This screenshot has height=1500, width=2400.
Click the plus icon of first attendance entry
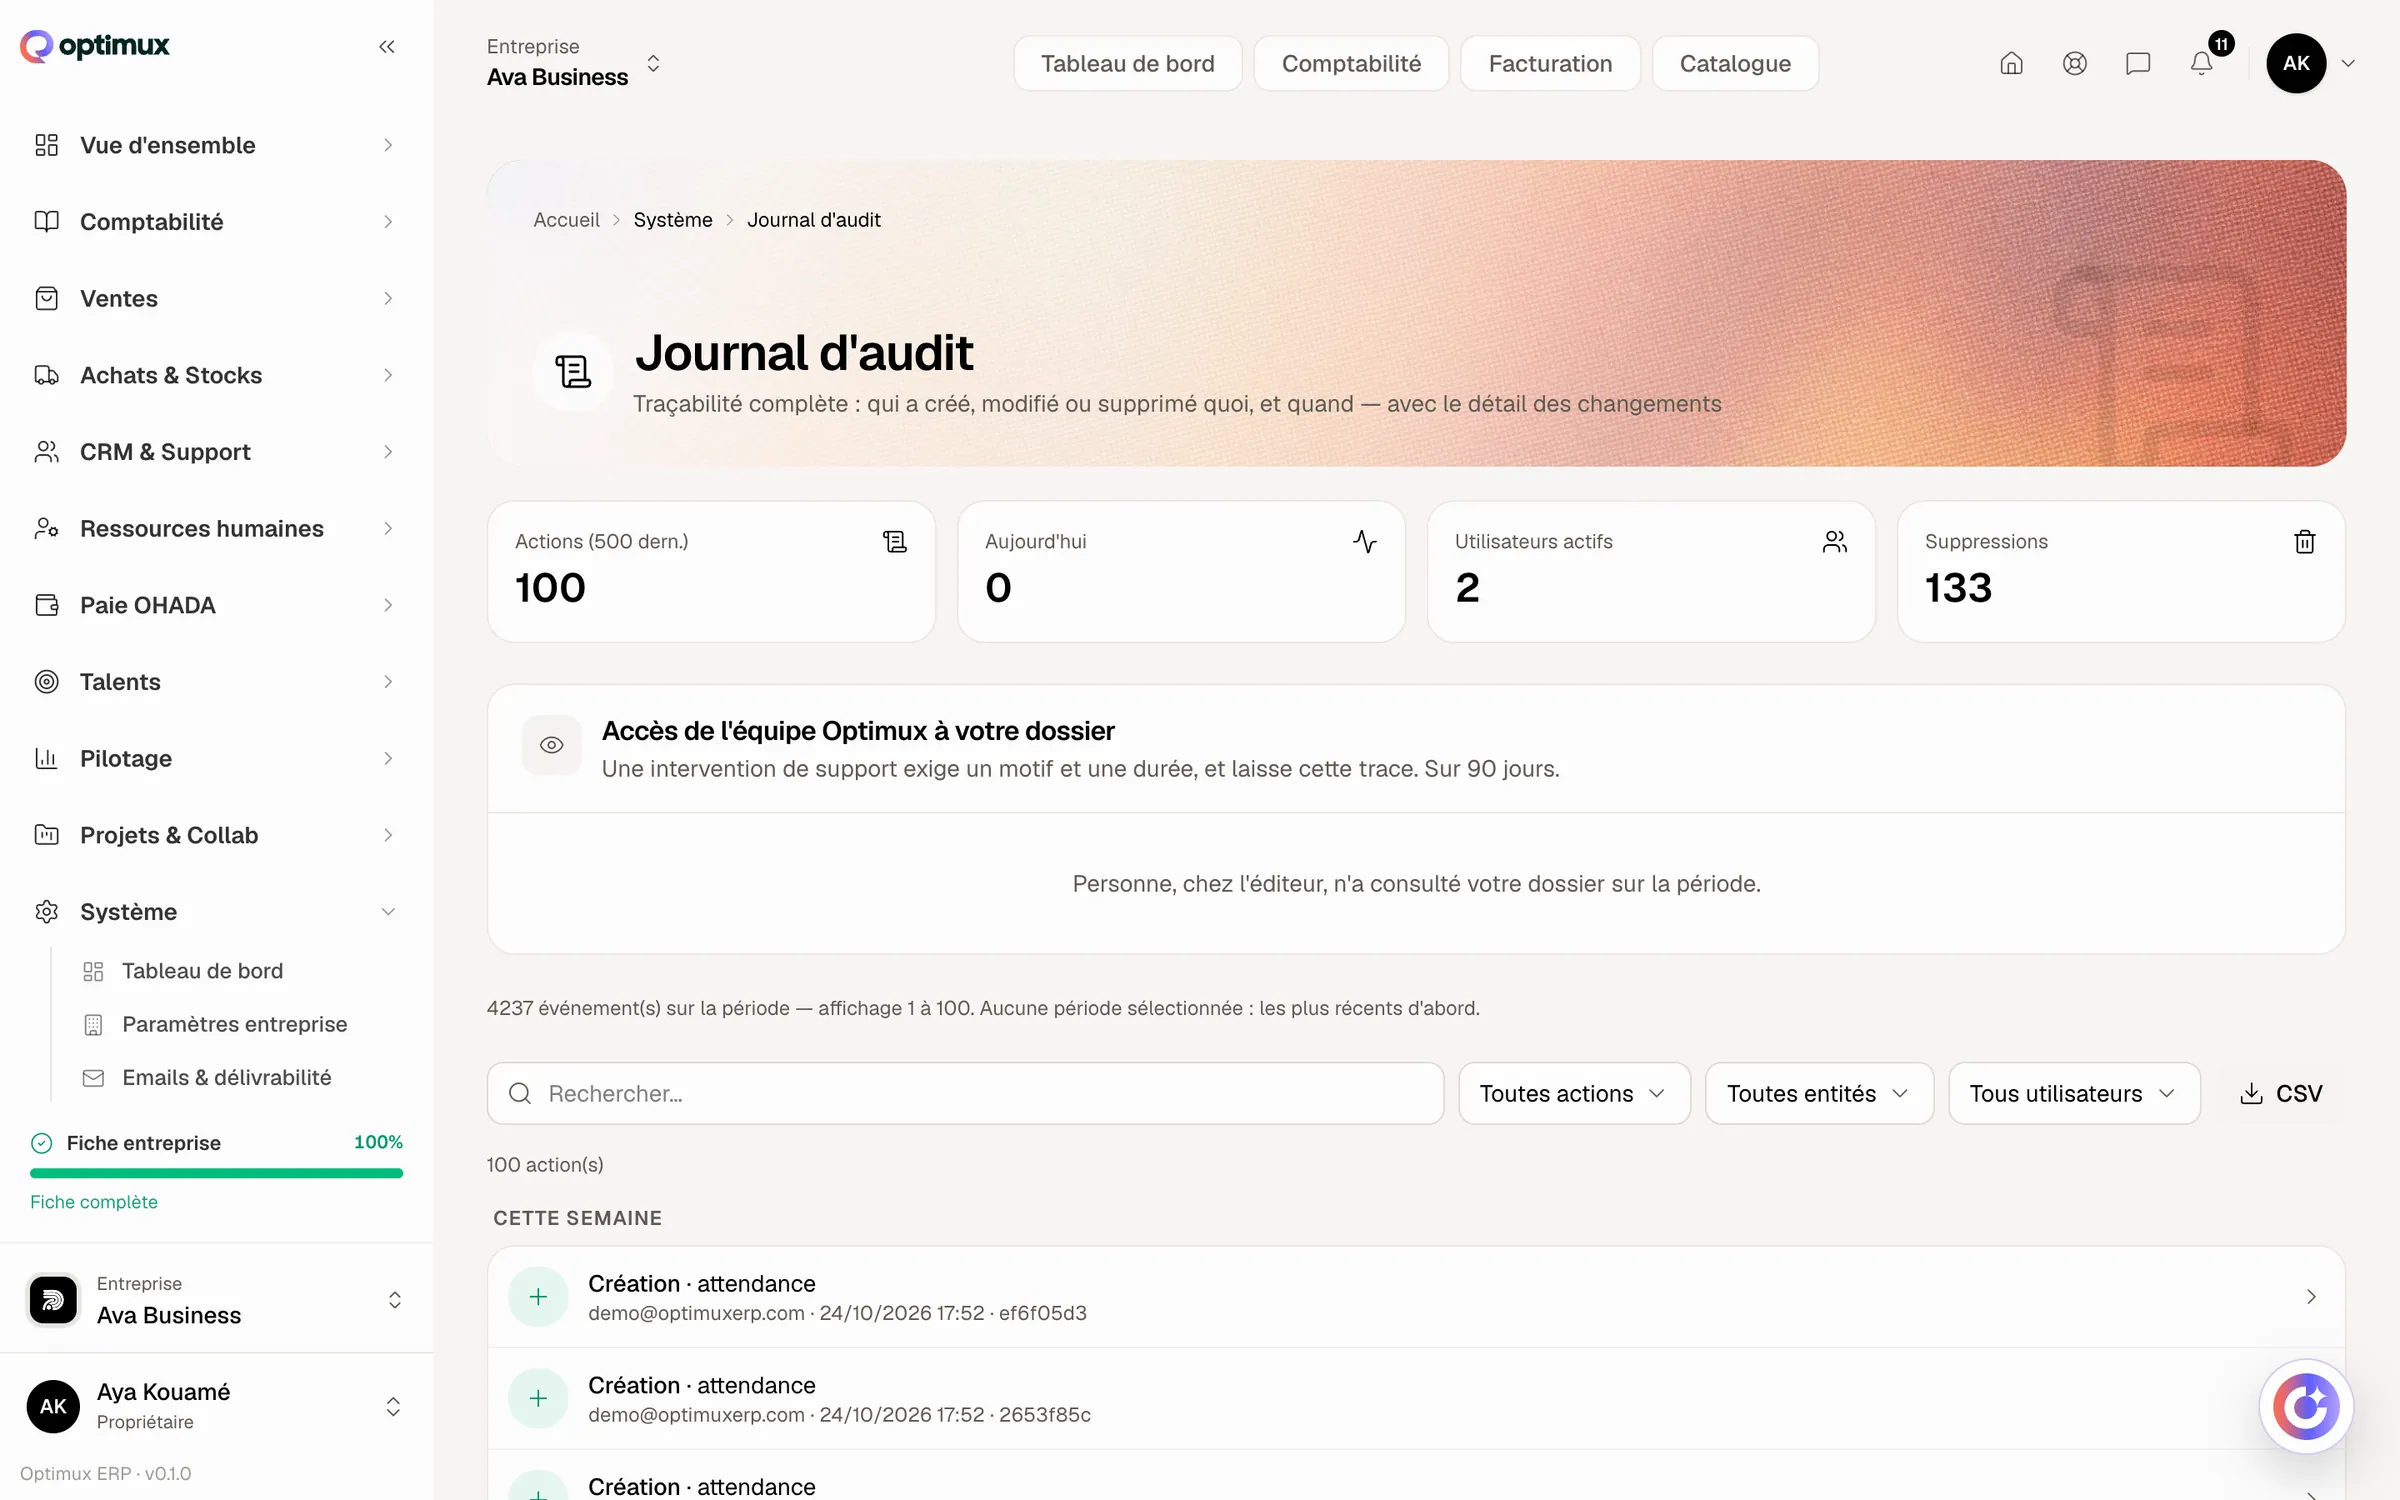[x=538, y=1296]
